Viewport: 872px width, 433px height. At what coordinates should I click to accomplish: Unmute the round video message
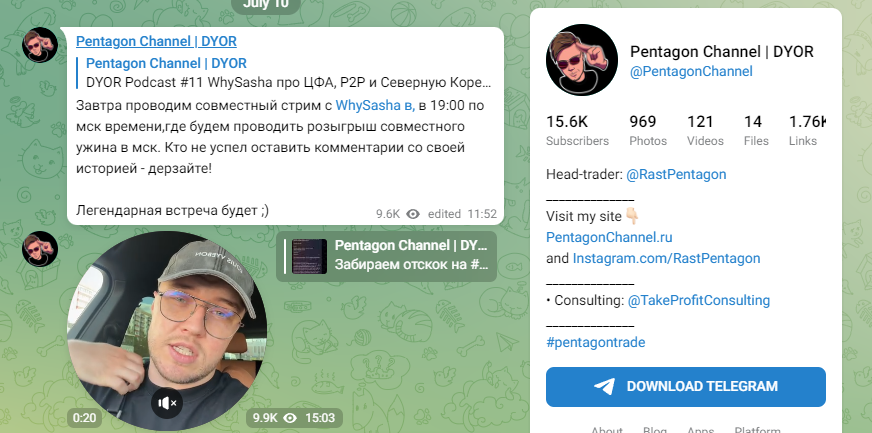(x=167, y=403)
